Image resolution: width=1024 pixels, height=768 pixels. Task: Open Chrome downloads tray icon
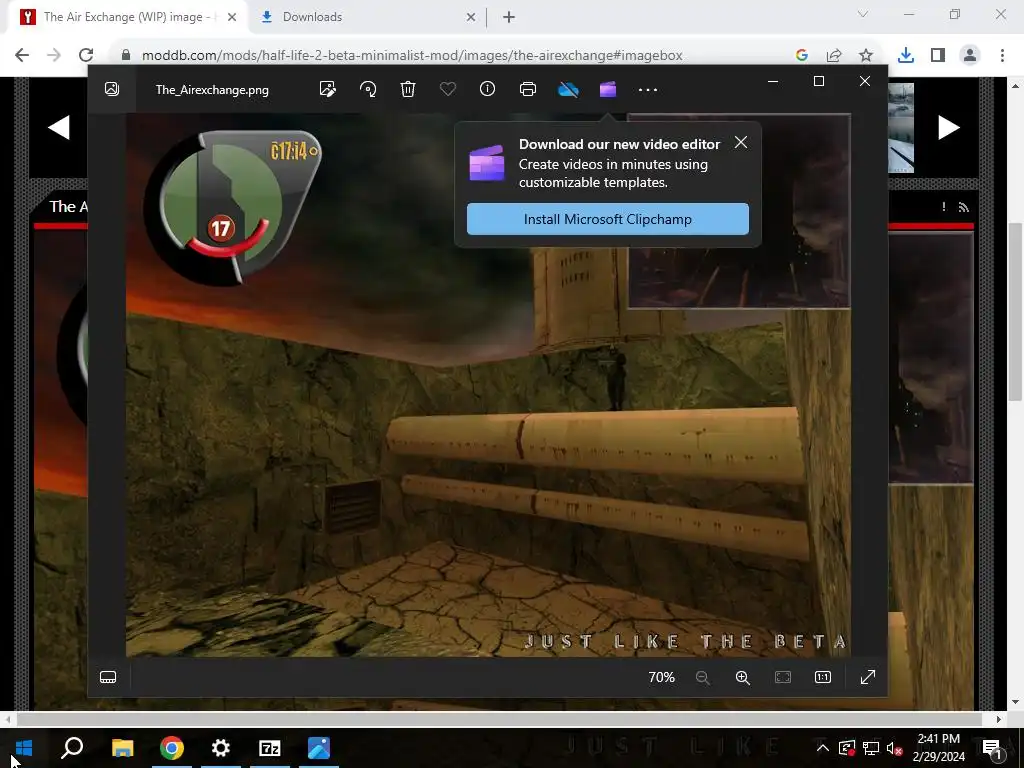tap(906, 56)
